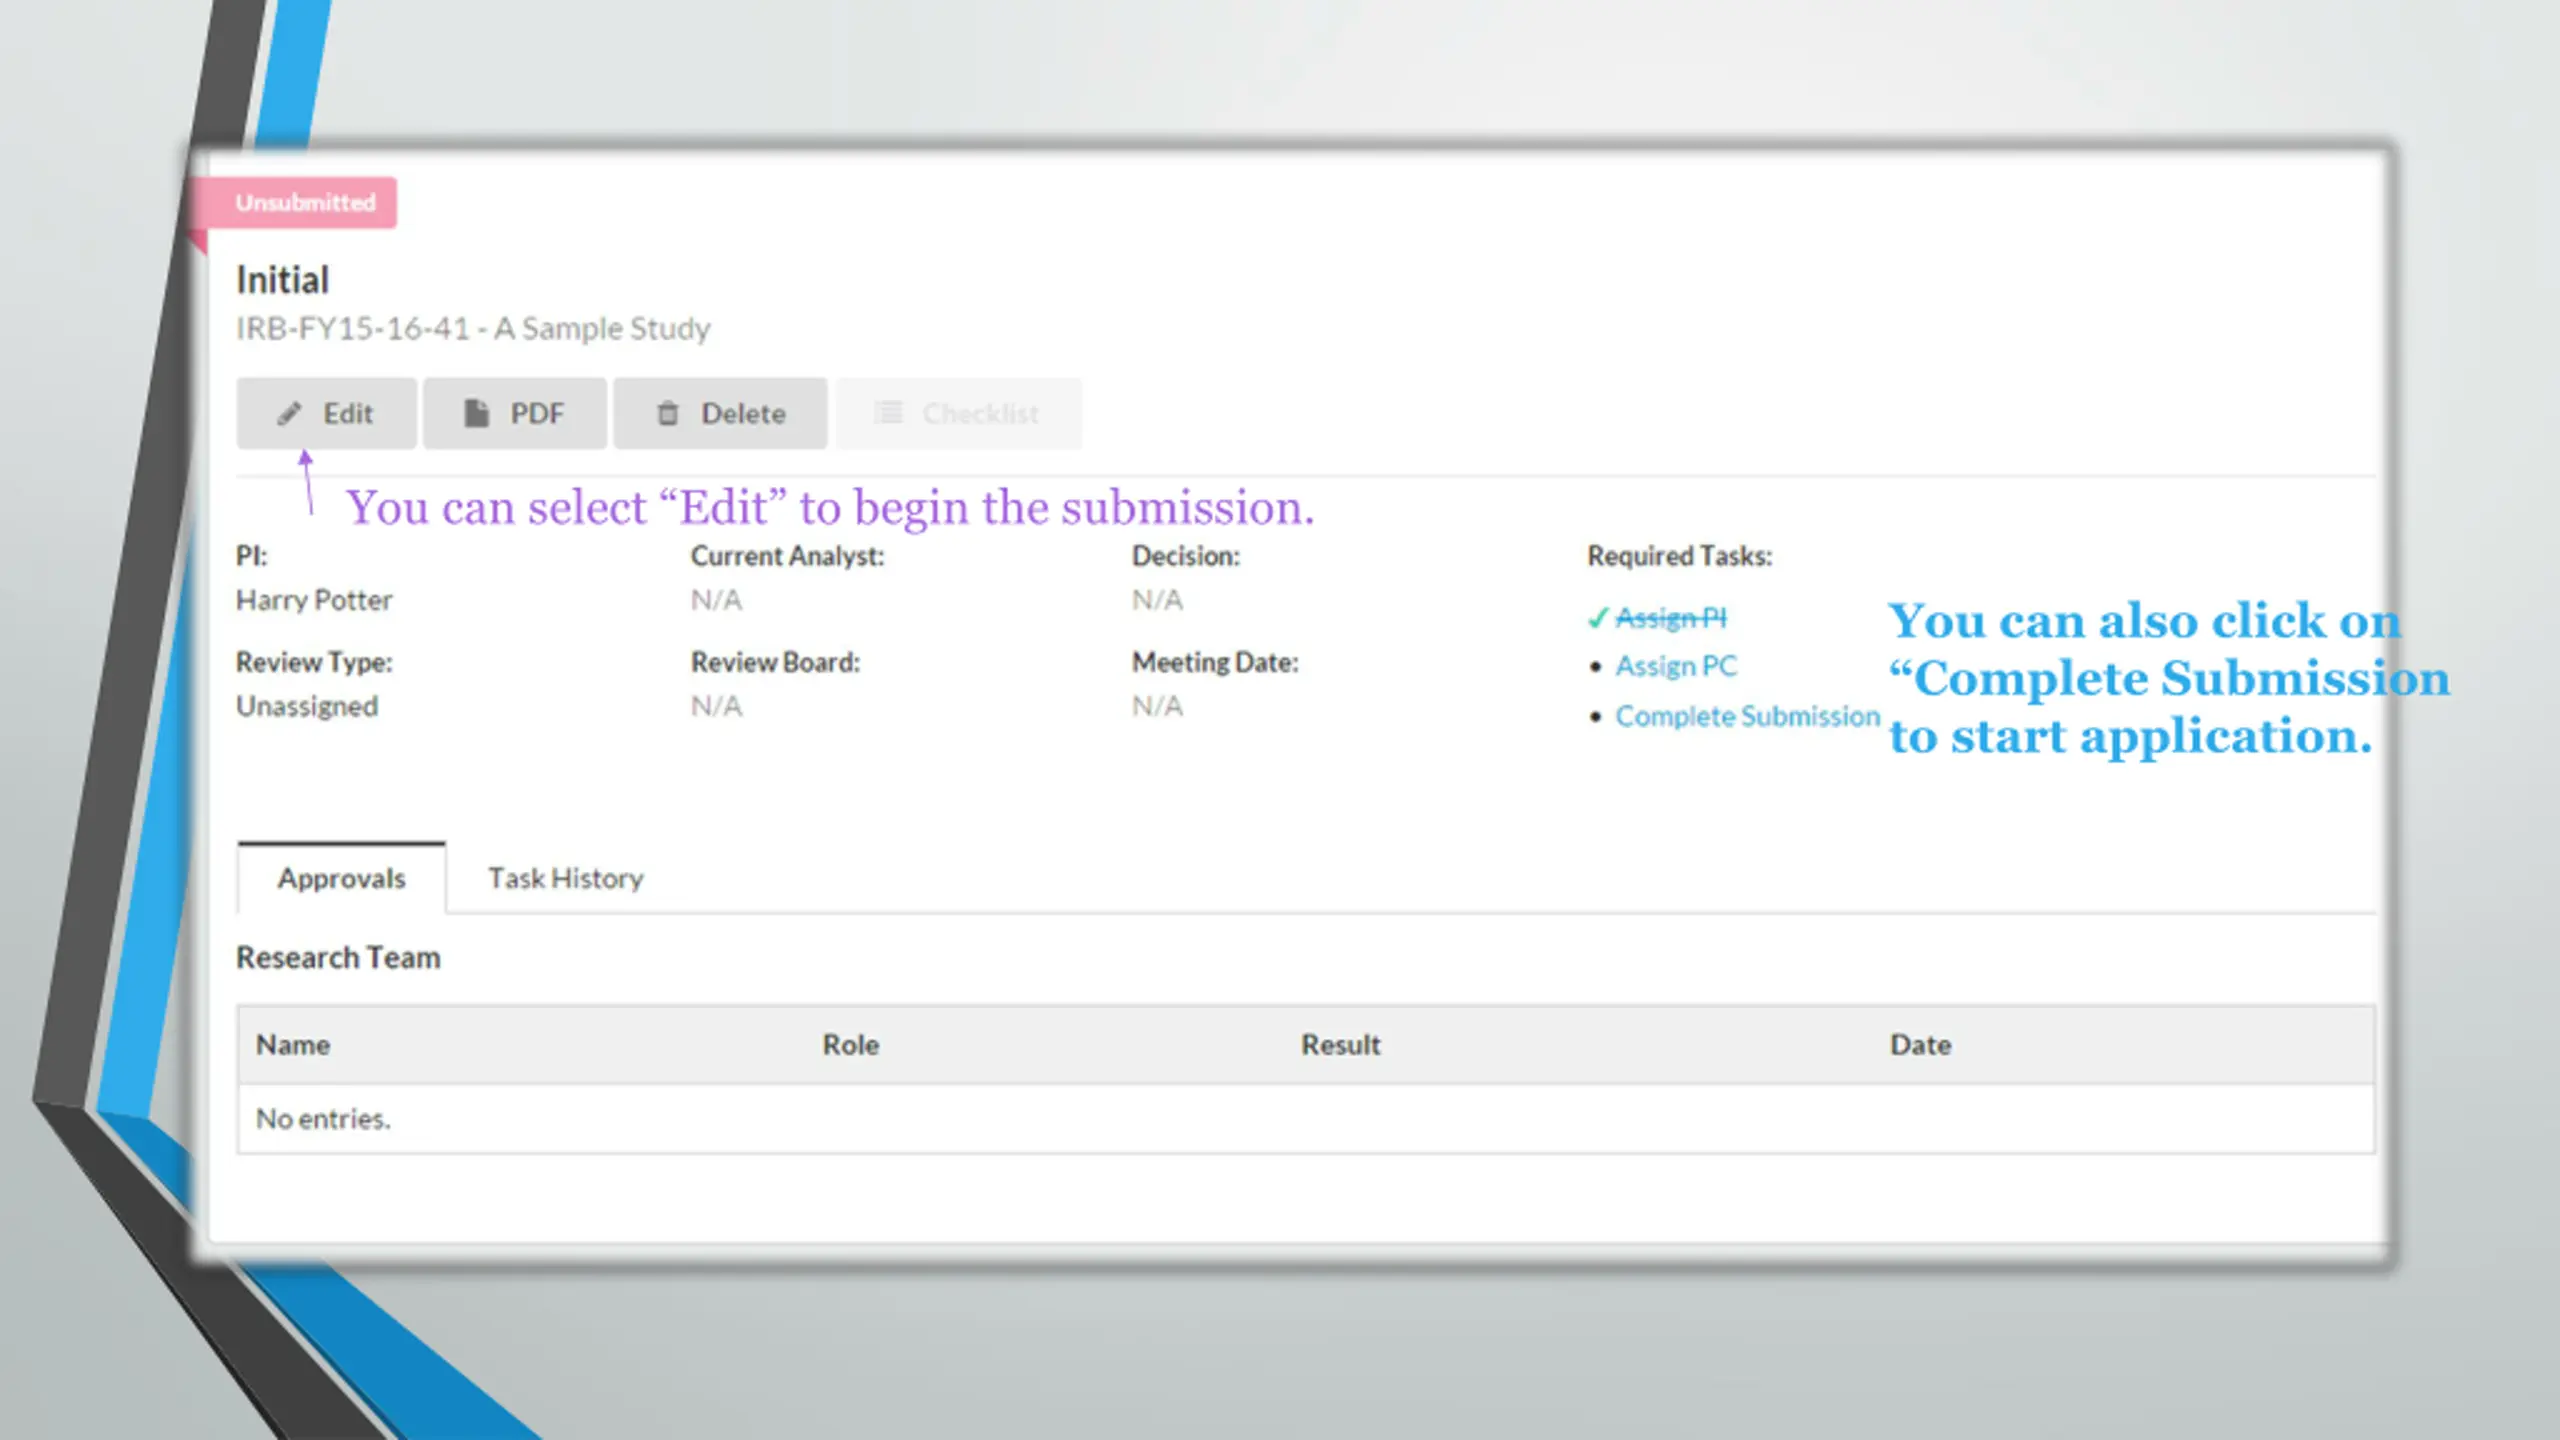Click the green checkmark beside Assign PI

click(1597, 619)
